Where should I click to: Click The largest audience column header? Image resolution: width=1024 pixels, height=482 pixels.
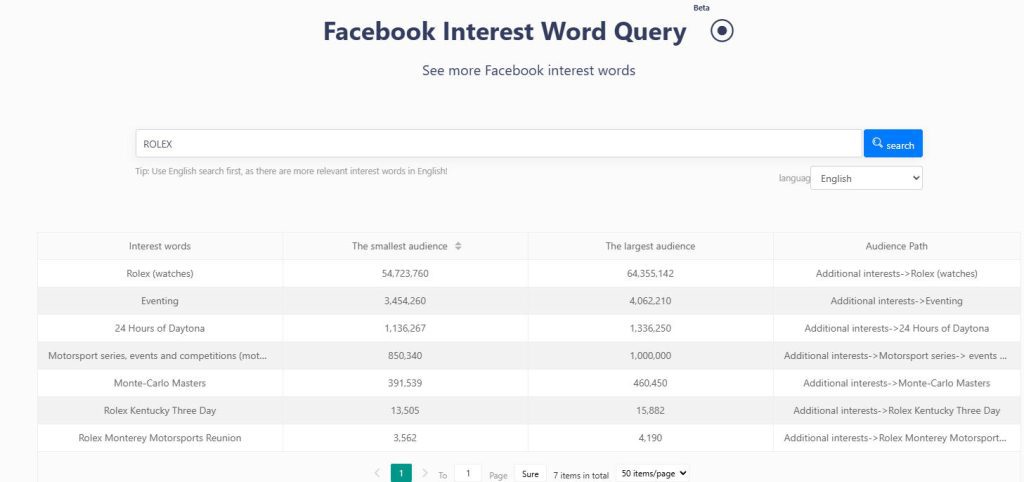pos(650,246)
